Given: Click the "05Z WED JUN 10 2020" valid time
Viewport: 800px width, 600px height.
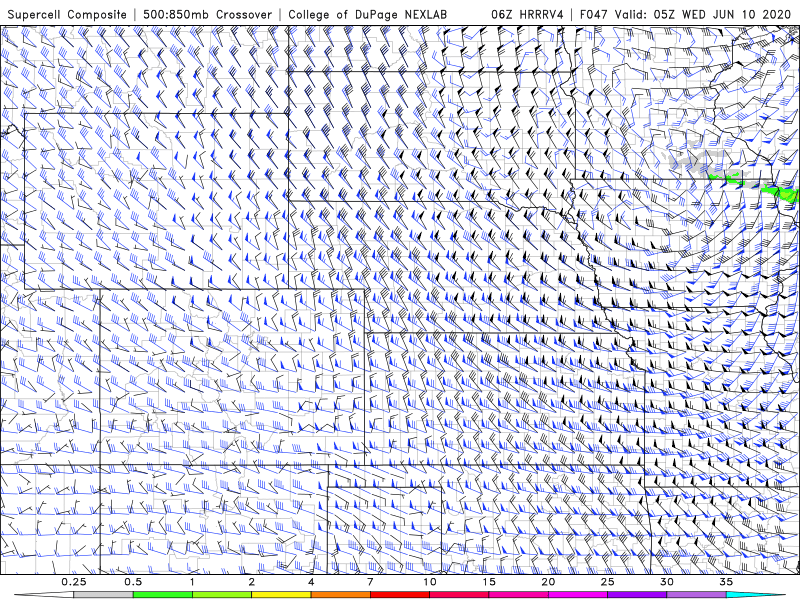Looking at the screenshot, I should (x=720, y=14).
